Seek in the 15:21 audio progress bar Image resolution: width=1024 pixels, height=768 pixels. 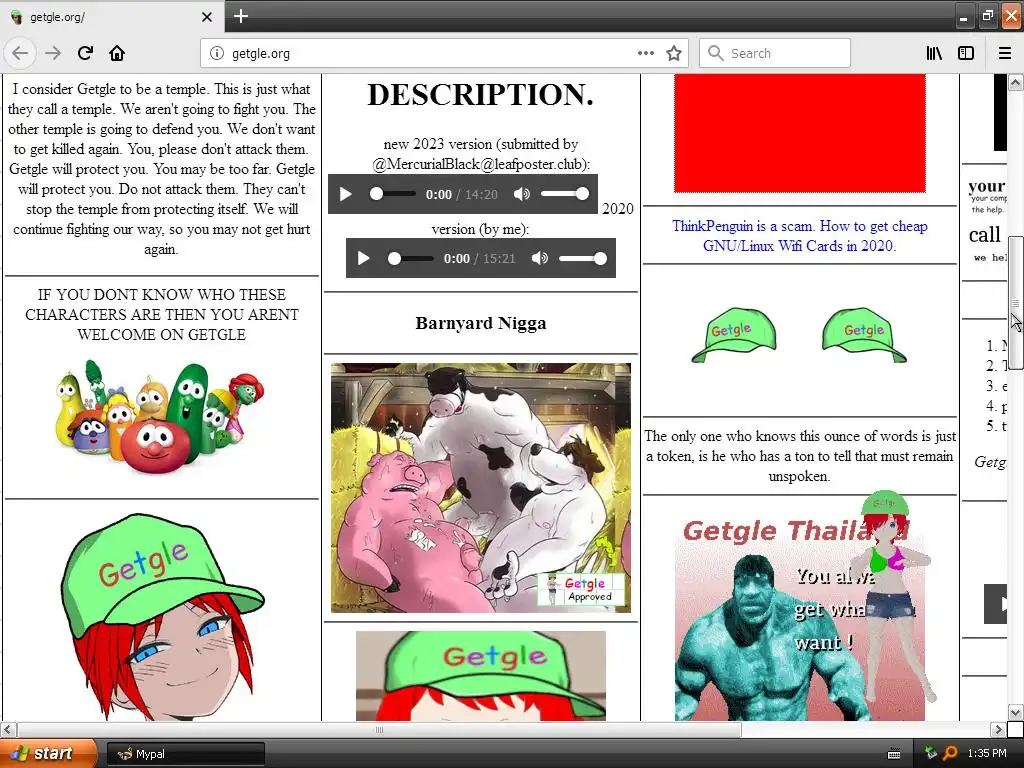point(410,259)
